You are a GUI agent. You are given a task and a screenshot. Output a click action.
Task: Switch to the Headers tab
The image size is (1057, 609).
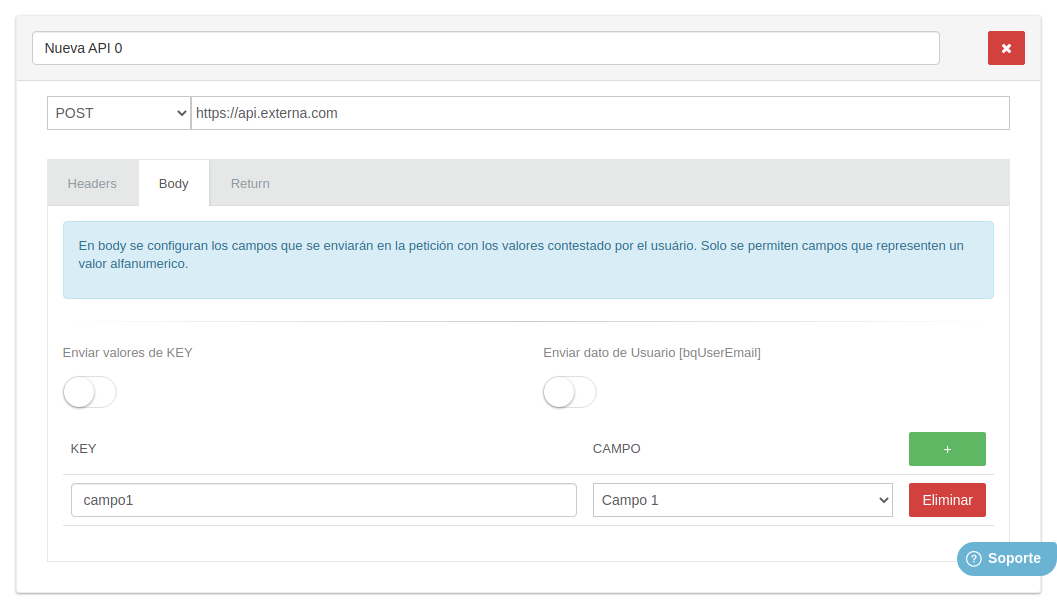92,183
